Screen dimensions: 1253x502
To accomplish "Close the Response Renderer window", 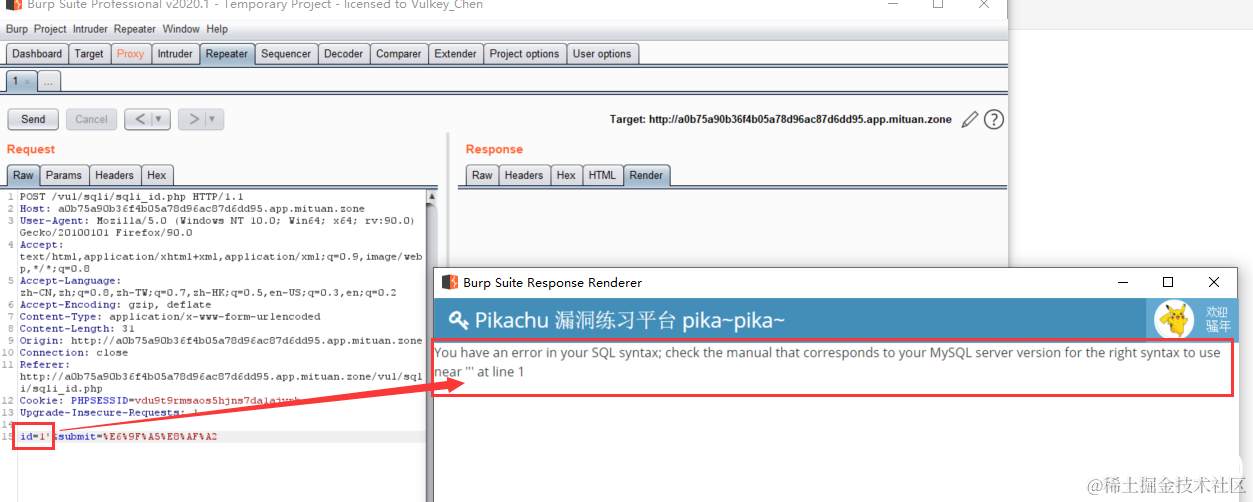I will [1214, 283].
